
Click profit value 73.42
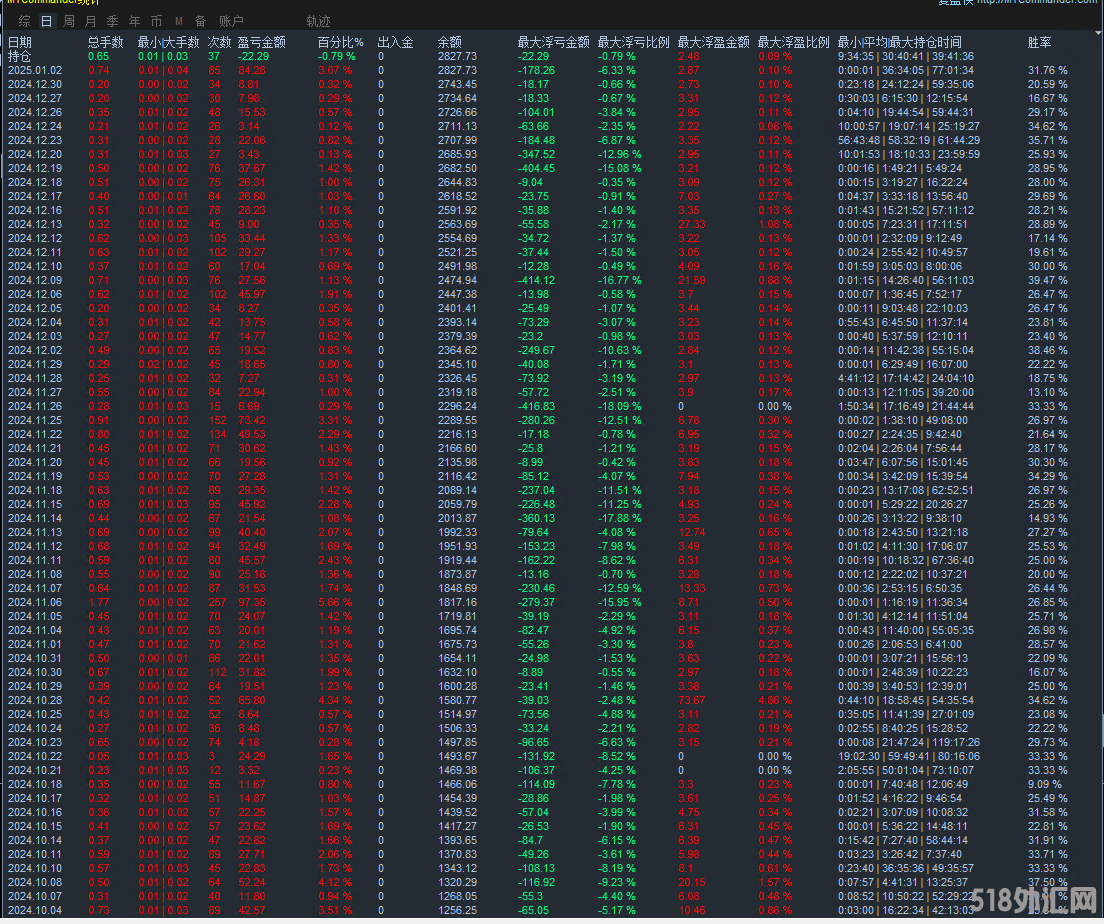[x=251, y=420]
